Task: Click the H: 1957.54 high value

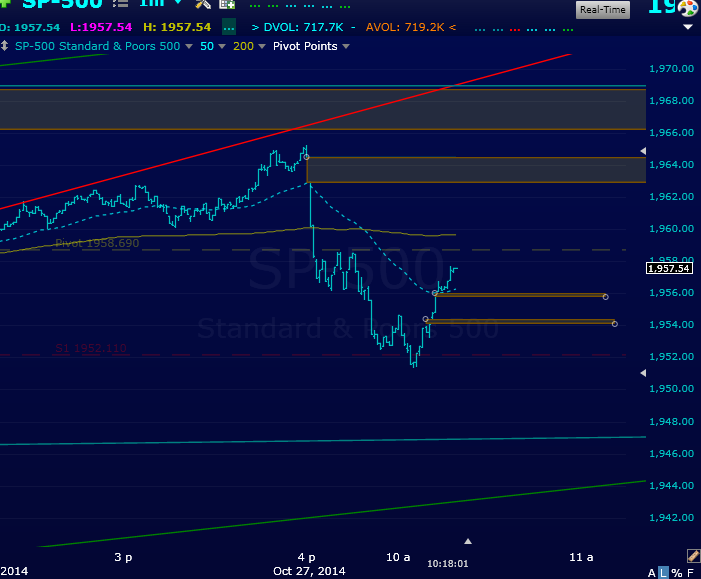Action: tap(177, 27)
